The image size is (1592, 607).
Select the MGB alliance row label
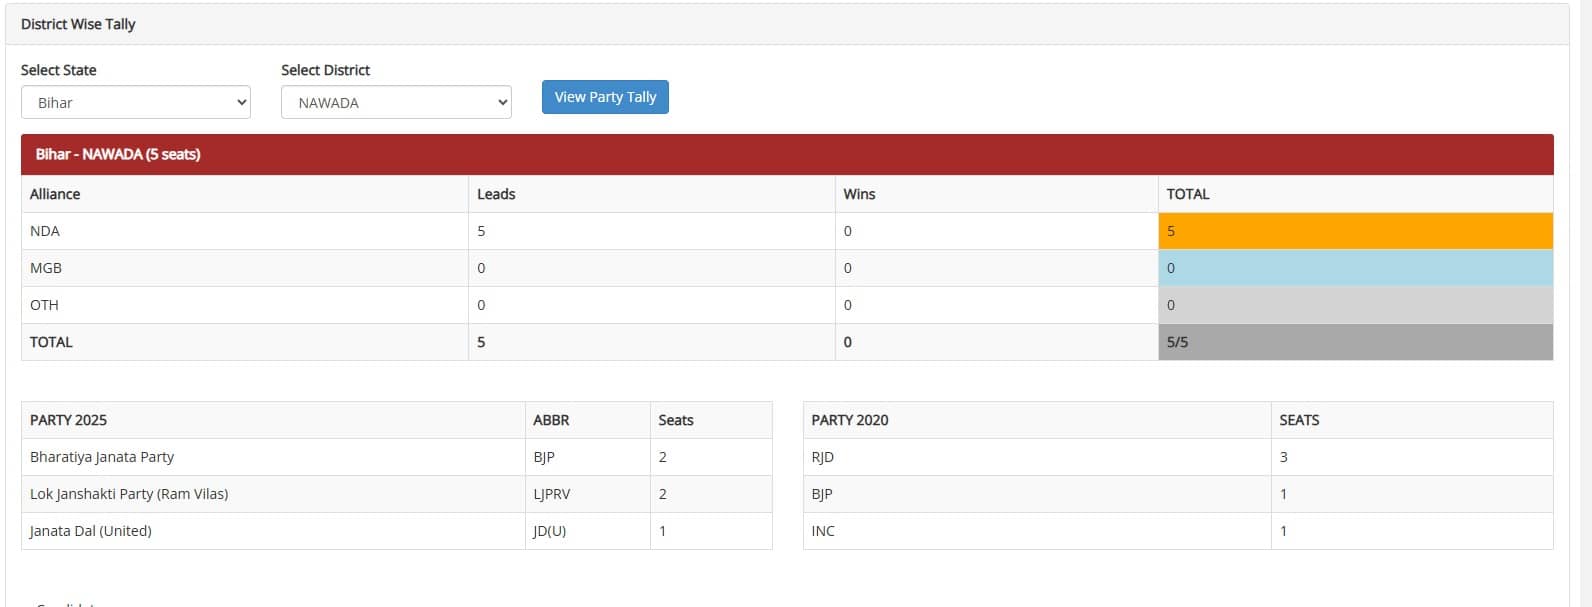[x=46, y=268]
